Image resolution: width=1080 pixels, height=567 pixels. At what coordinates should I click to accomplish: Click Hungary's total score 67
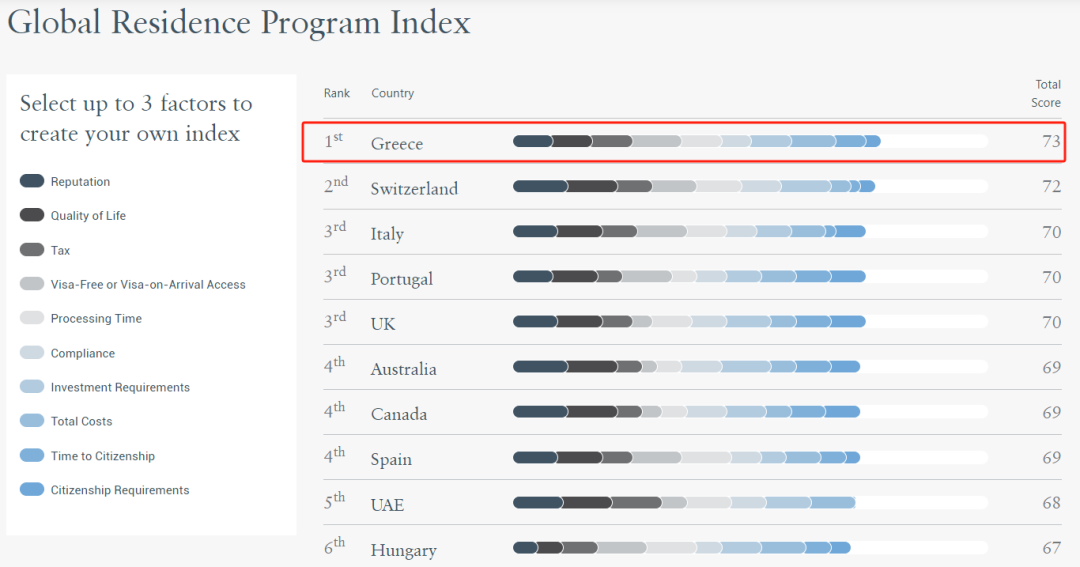[1051, 548]
